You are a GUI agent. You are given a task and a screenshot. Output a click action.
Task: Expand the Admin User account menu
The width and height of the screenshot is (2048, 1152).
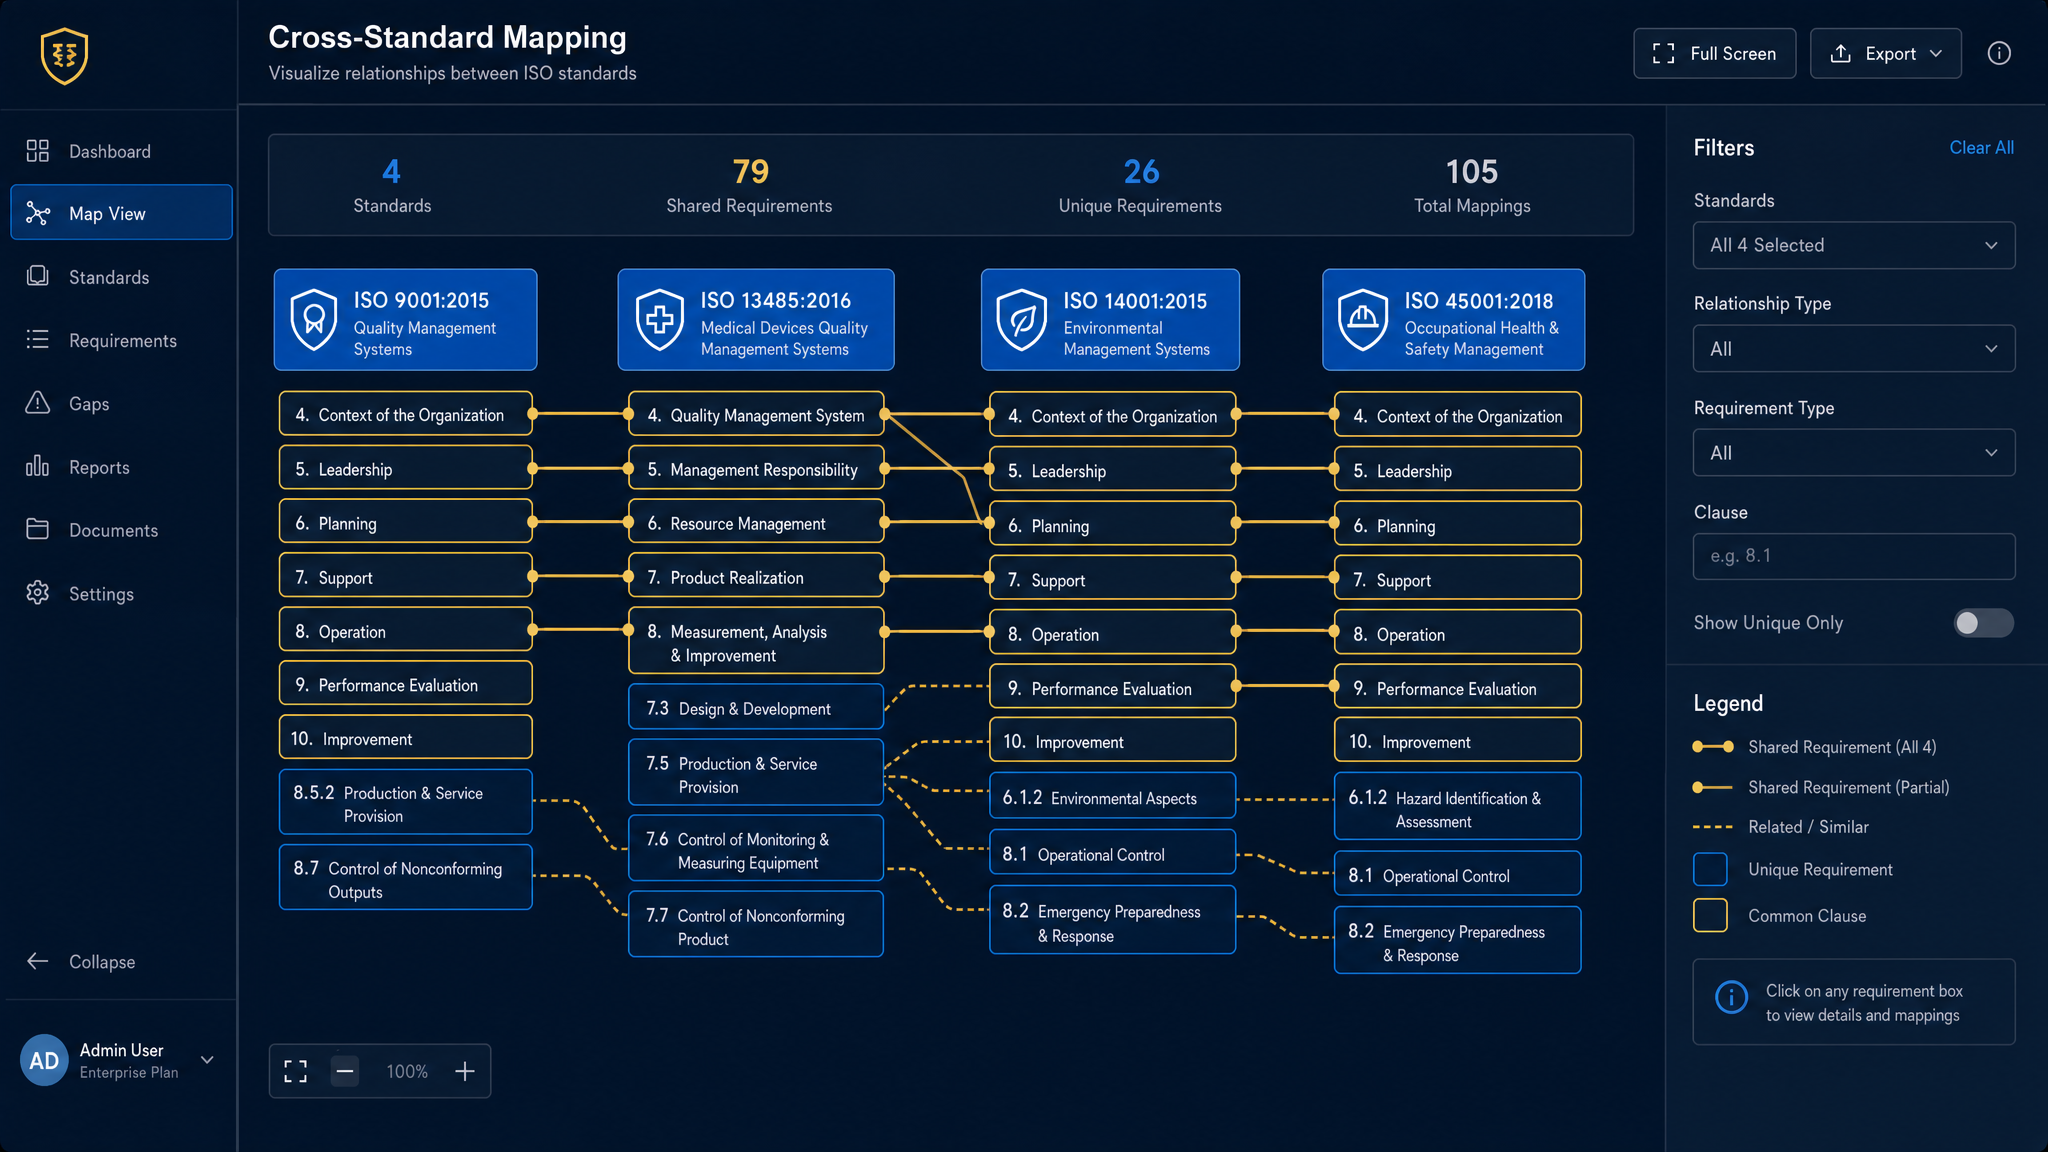click(x=207, y=1060)
